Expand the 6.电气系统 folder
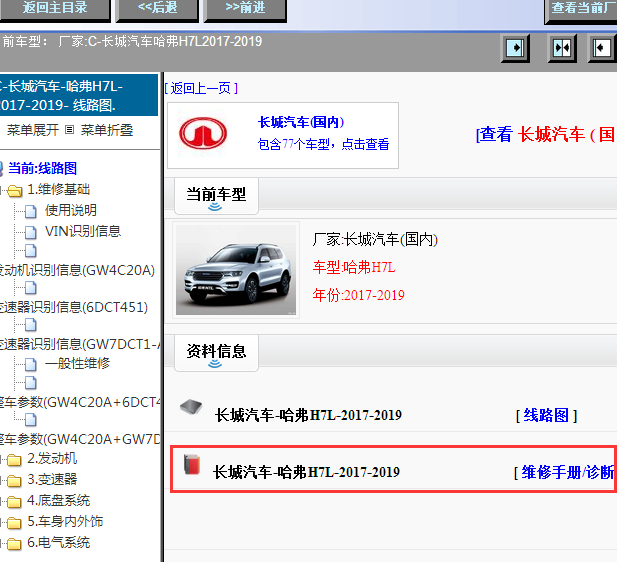 (x=2, y=544)
